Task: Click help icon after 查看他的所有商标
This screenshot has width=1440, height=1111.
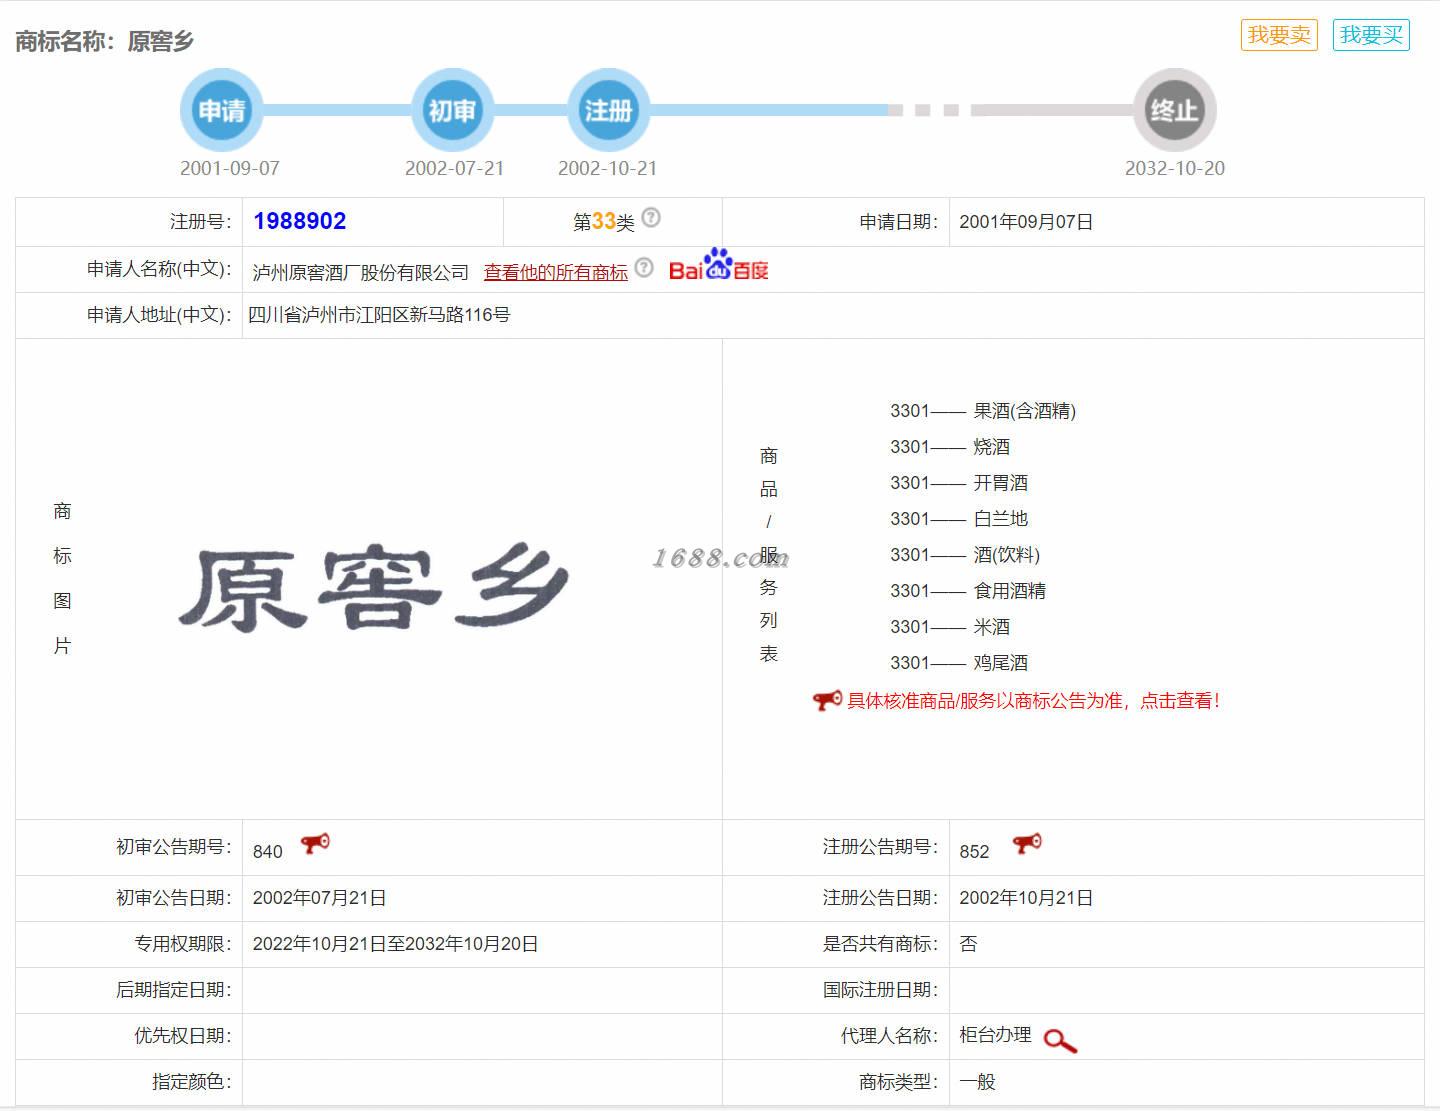Action: click(x=644, y=267)
